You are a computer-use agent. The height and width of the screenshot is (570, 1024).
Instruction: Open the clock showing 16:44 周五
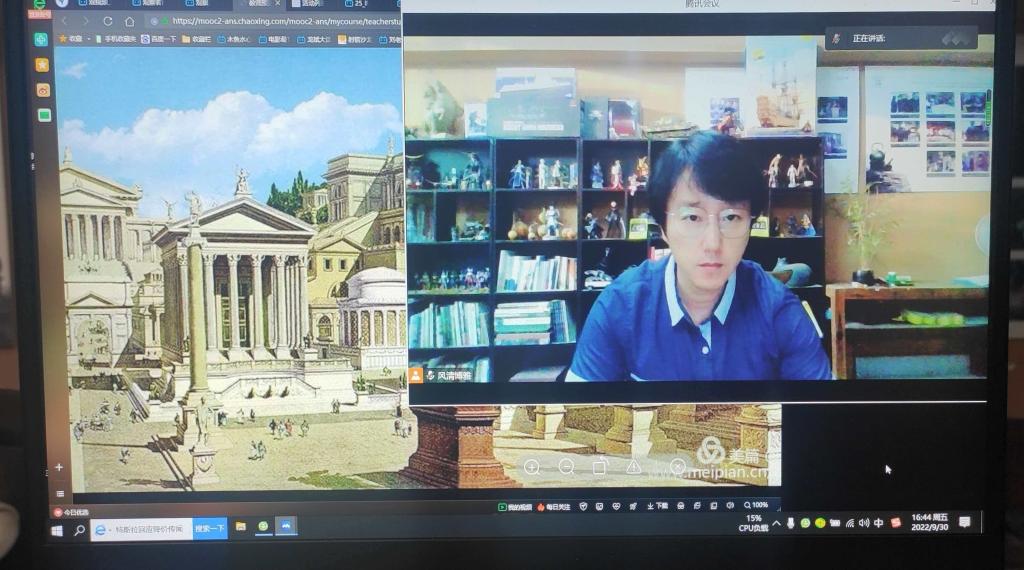(930, 522)
